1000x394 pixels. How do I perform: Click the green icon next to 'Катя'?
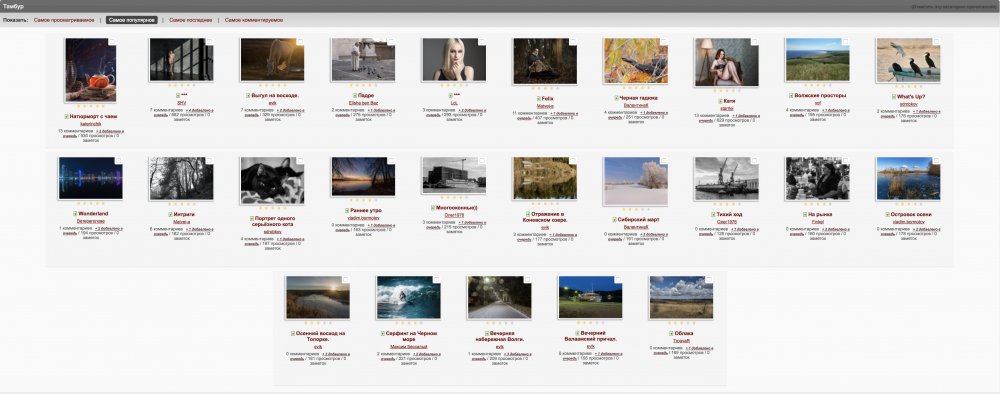(720, 101)
